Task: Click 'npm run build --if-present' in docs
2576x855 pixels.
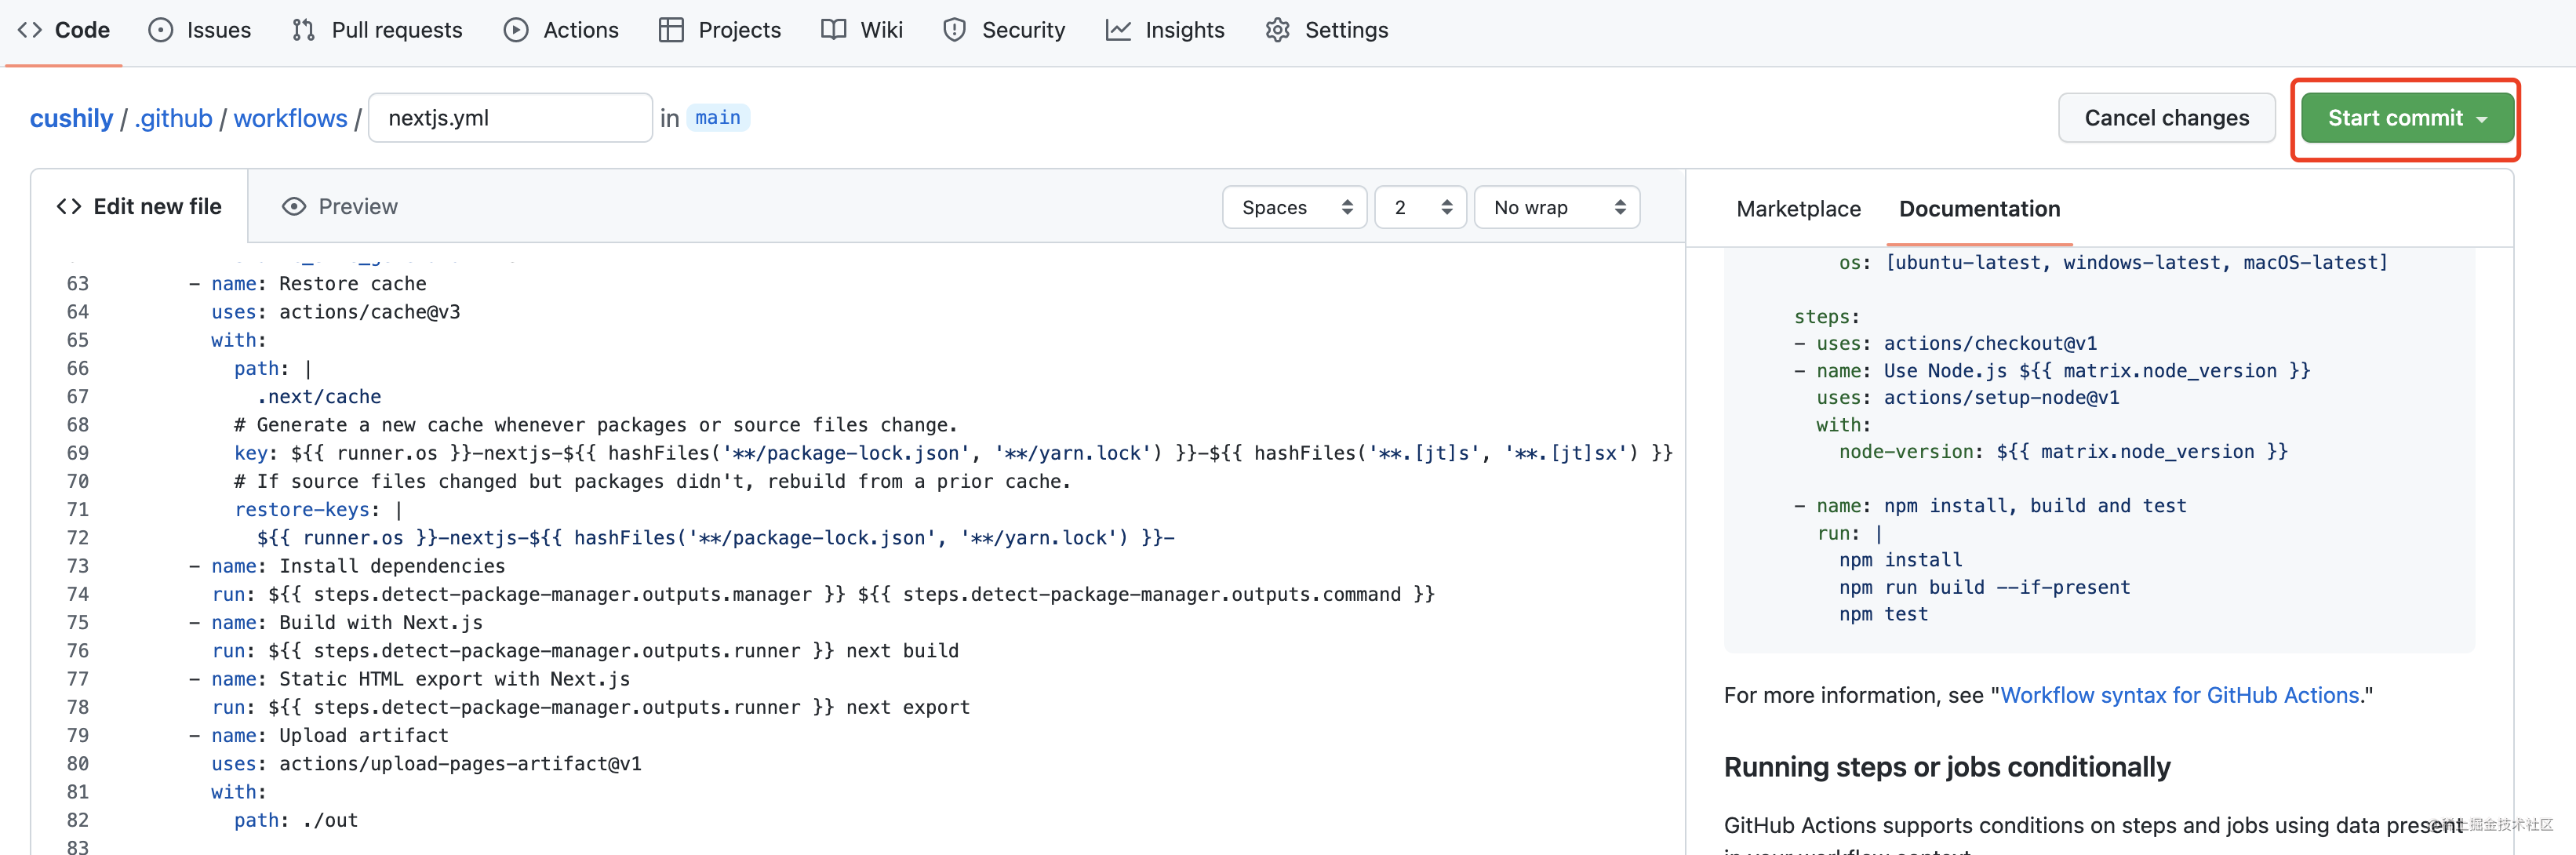Action: 1984,587
